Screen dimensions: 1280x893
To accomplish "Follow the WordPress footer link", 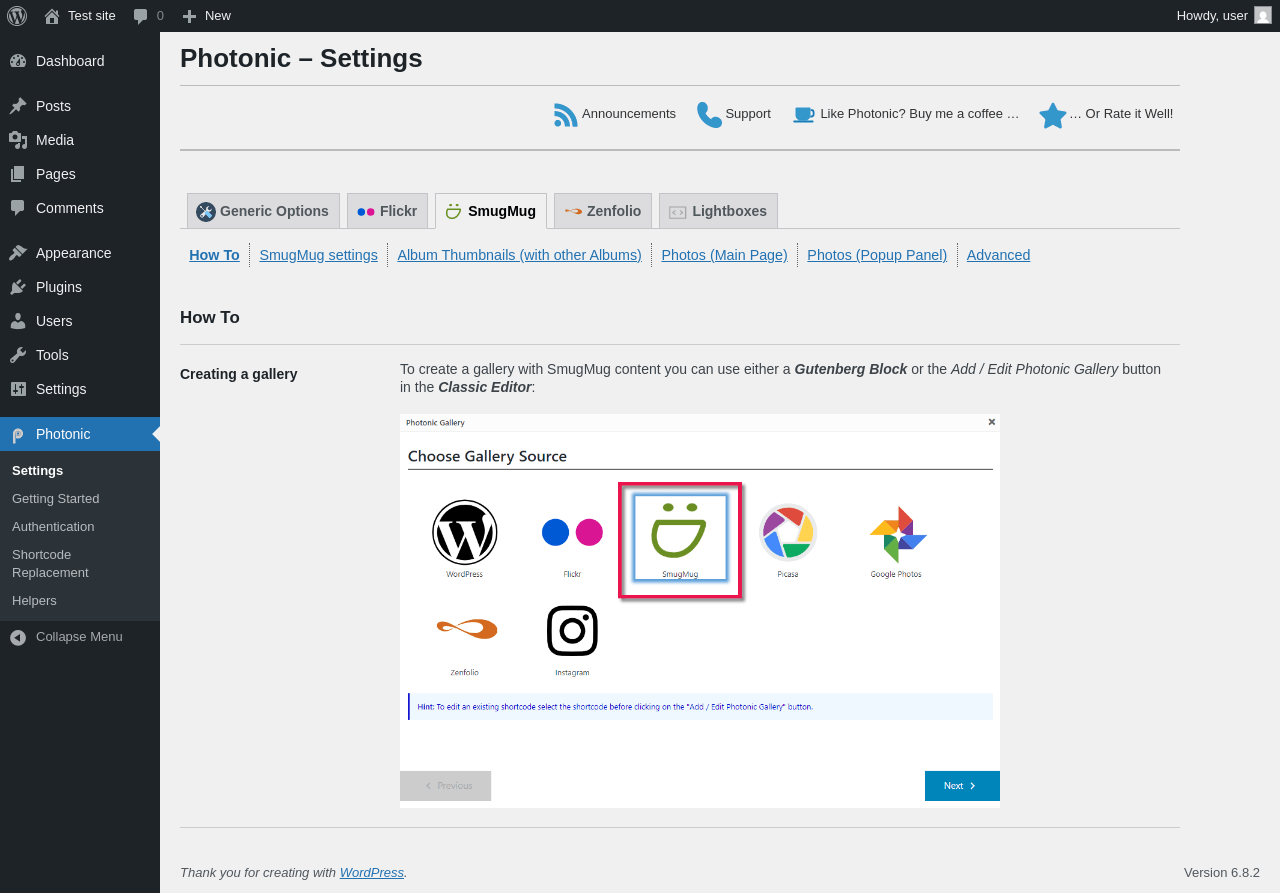I will 372,873.
